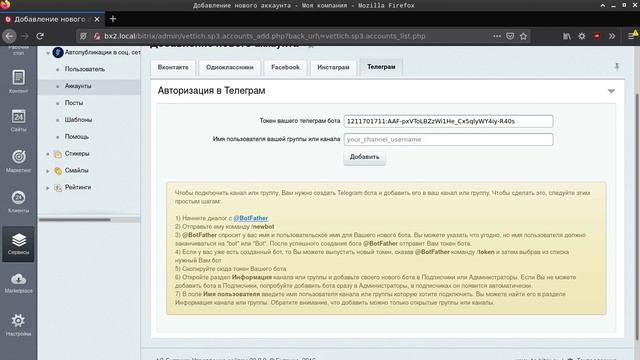
Task: Switch to the Вконтакте tab
Action: pos(173,67)
